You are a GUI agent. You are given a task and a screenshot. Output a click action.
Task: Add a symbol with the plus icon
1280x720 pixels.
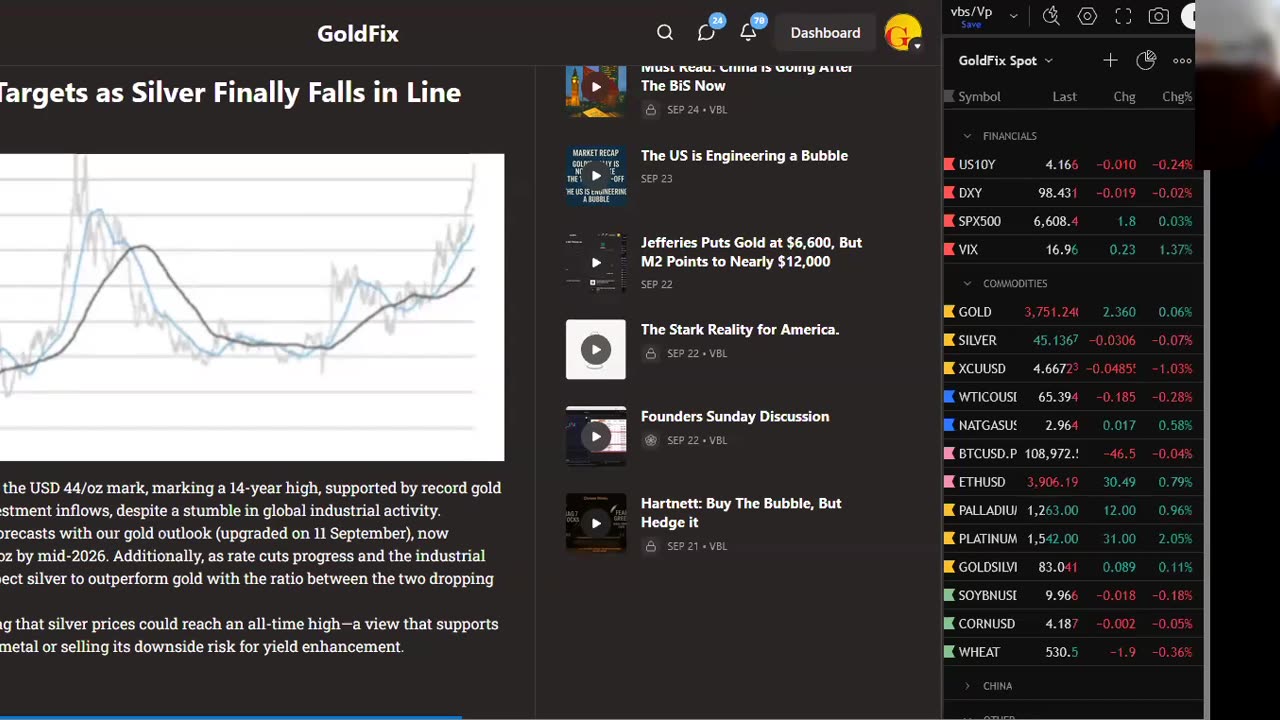point(1110,61)
